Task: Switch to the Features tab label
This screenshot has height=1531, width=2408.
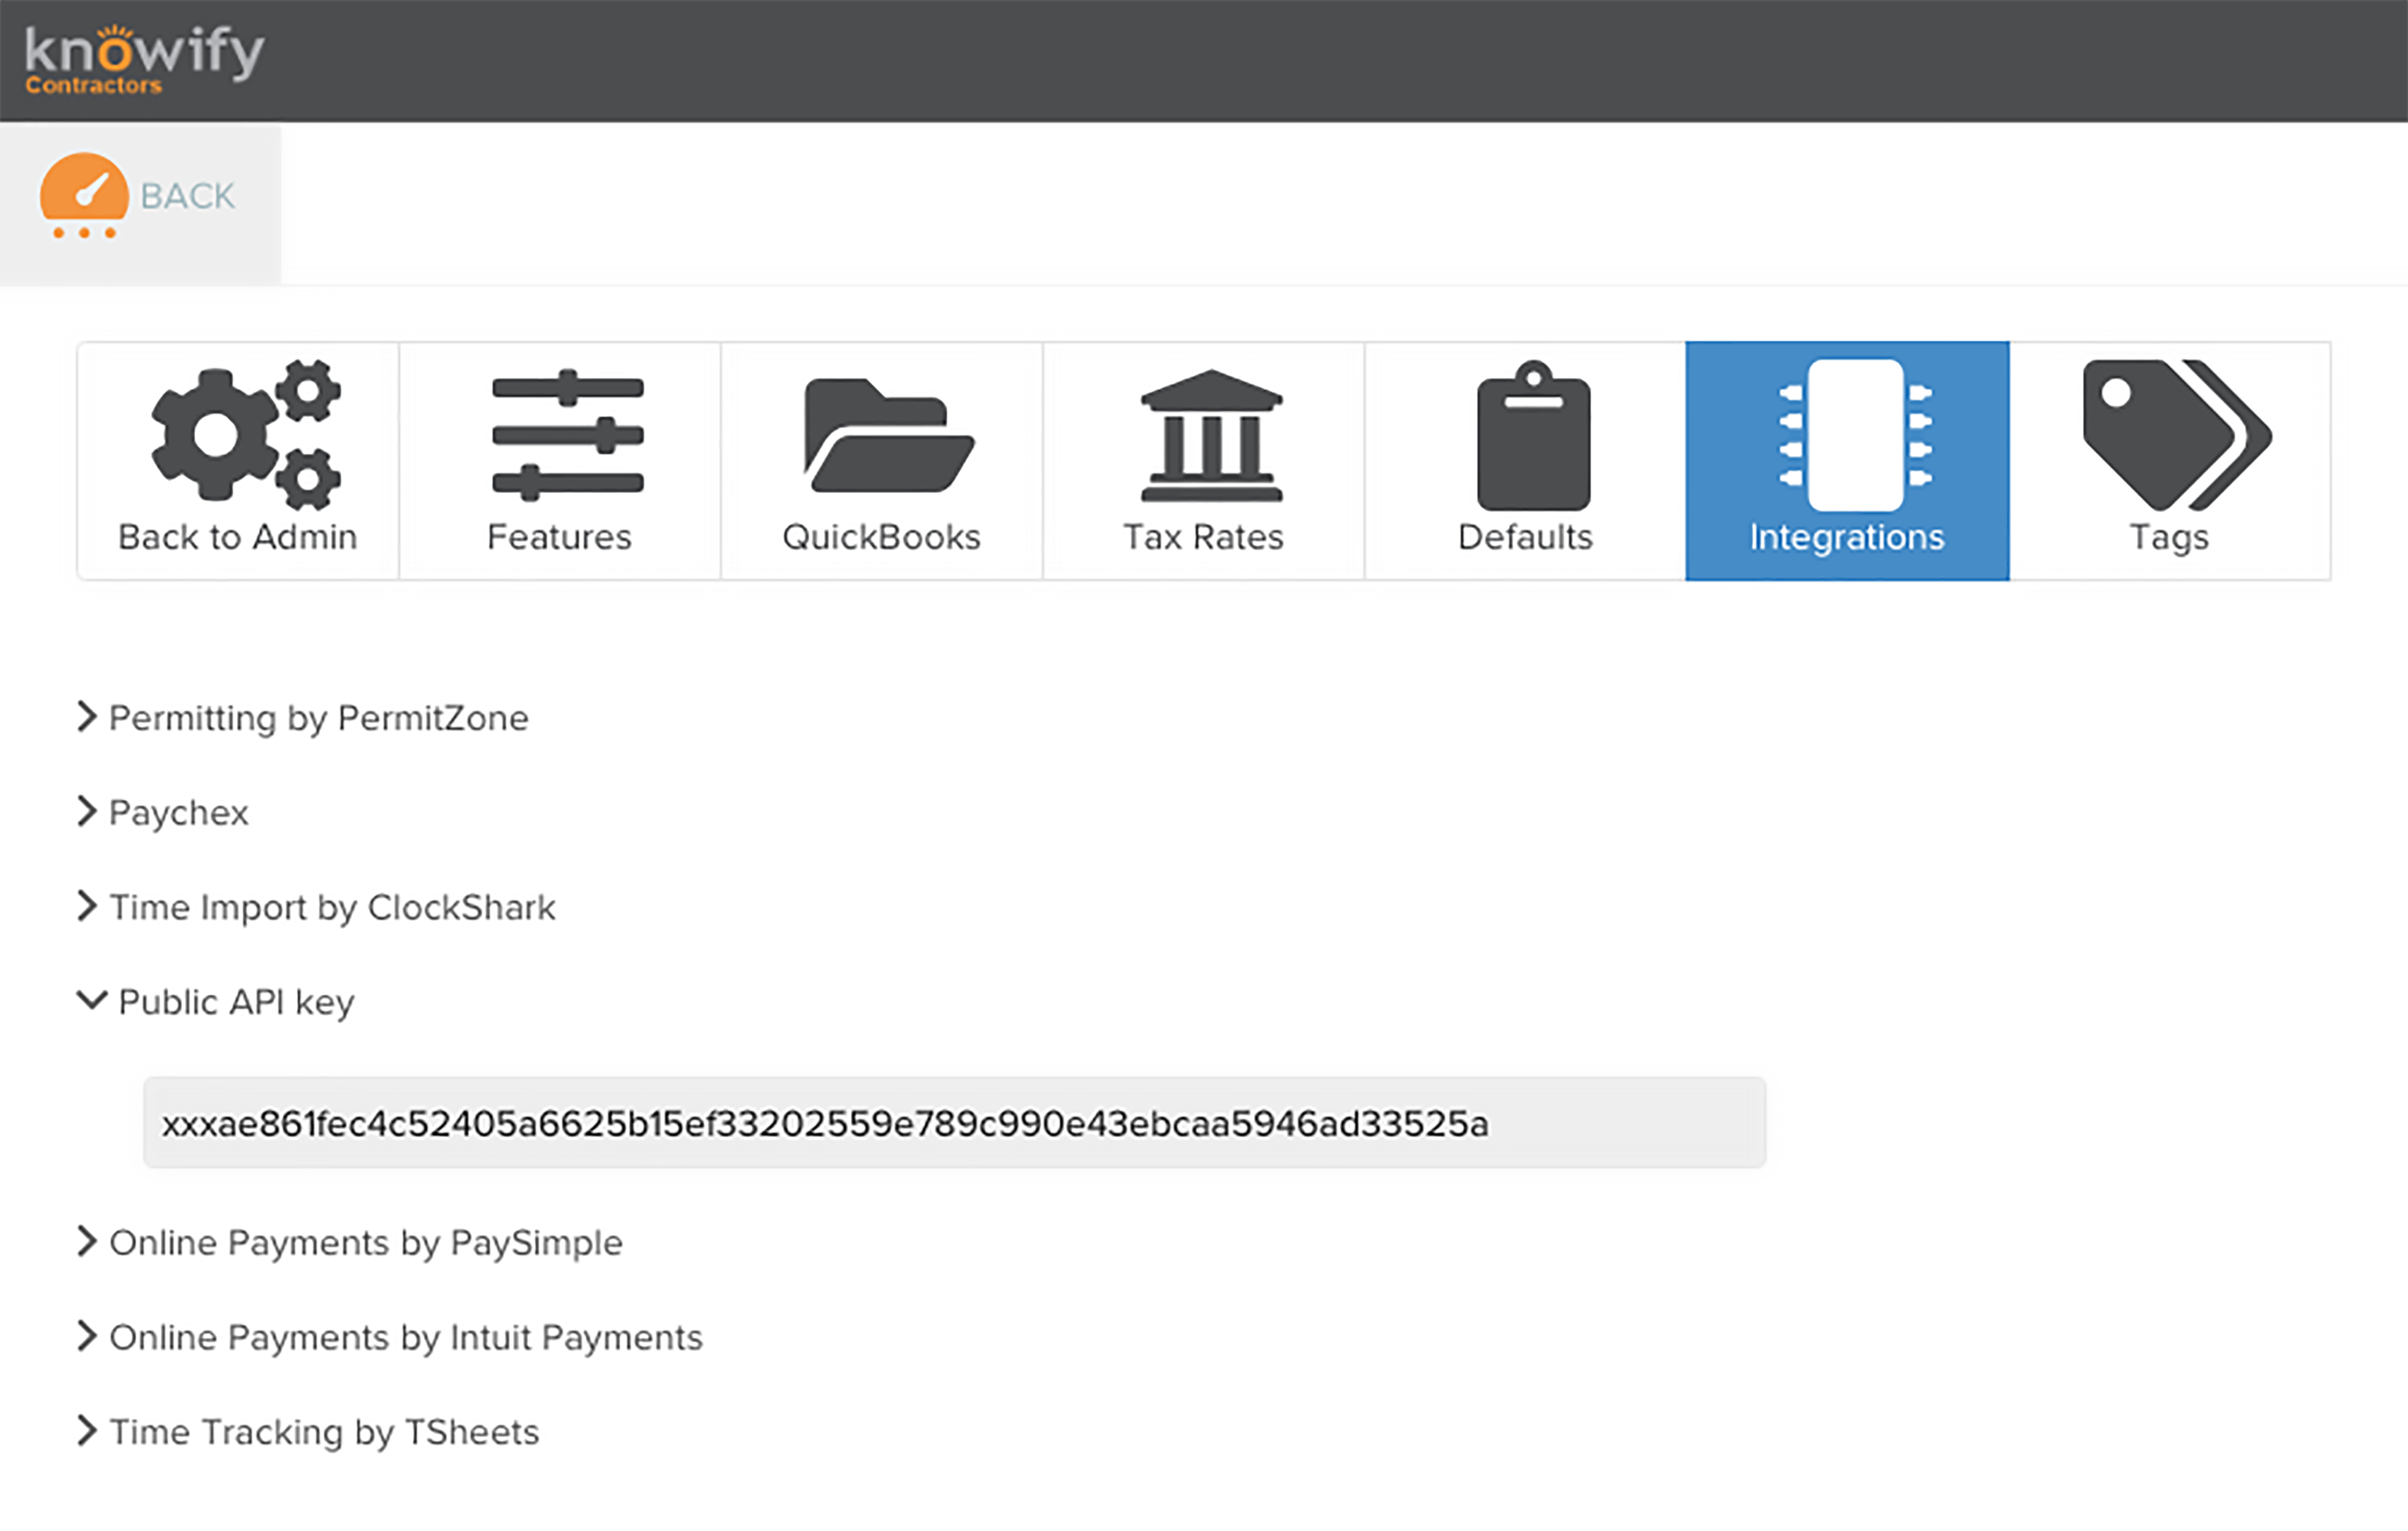Action: coord(559,538)
